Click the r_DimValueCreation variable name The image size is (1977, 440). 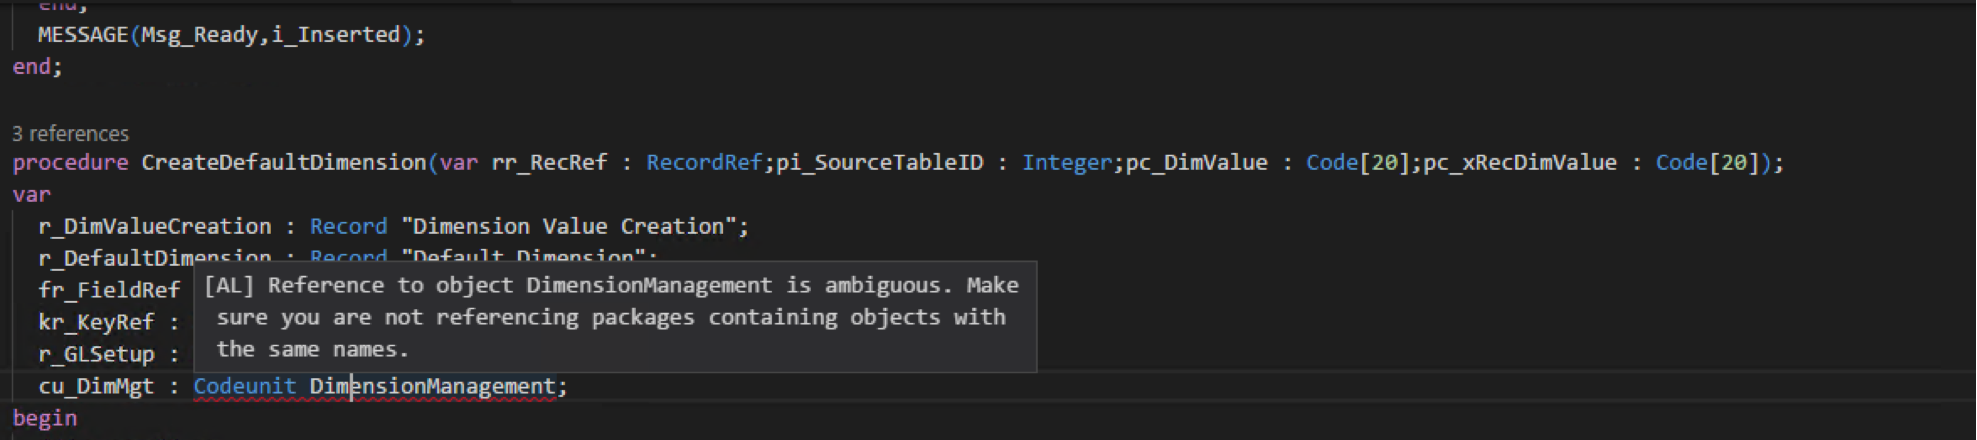[x=155, y=227]
